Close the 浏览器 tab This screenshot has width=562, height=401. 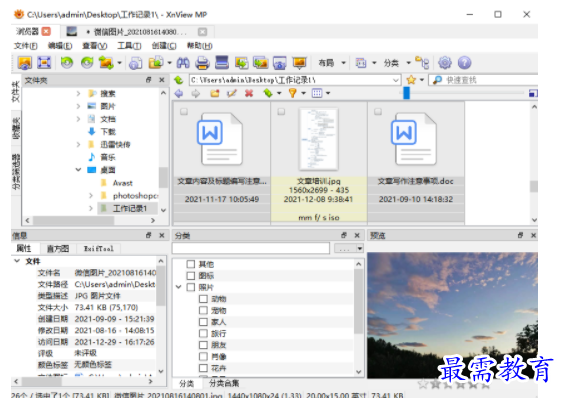[46, 32]
